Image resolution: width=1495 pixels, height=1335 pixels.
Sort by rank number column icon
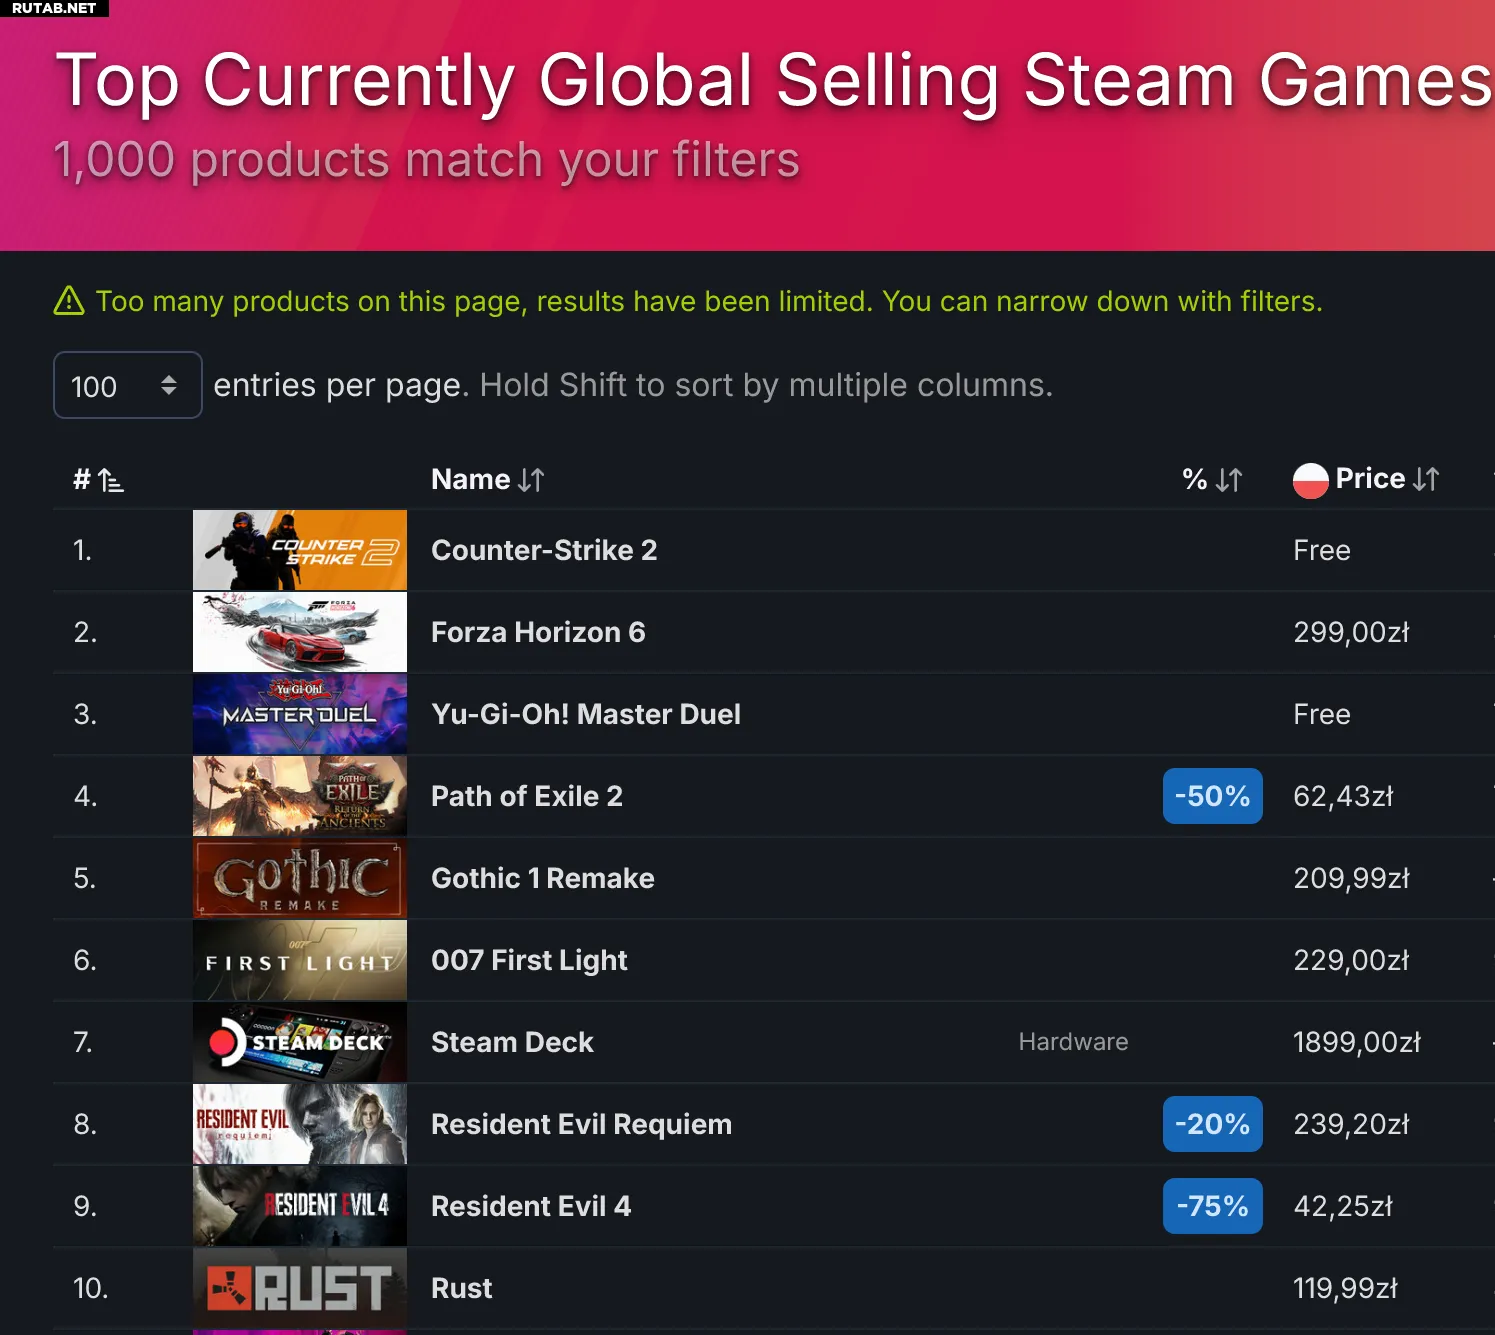pos(111,481)
